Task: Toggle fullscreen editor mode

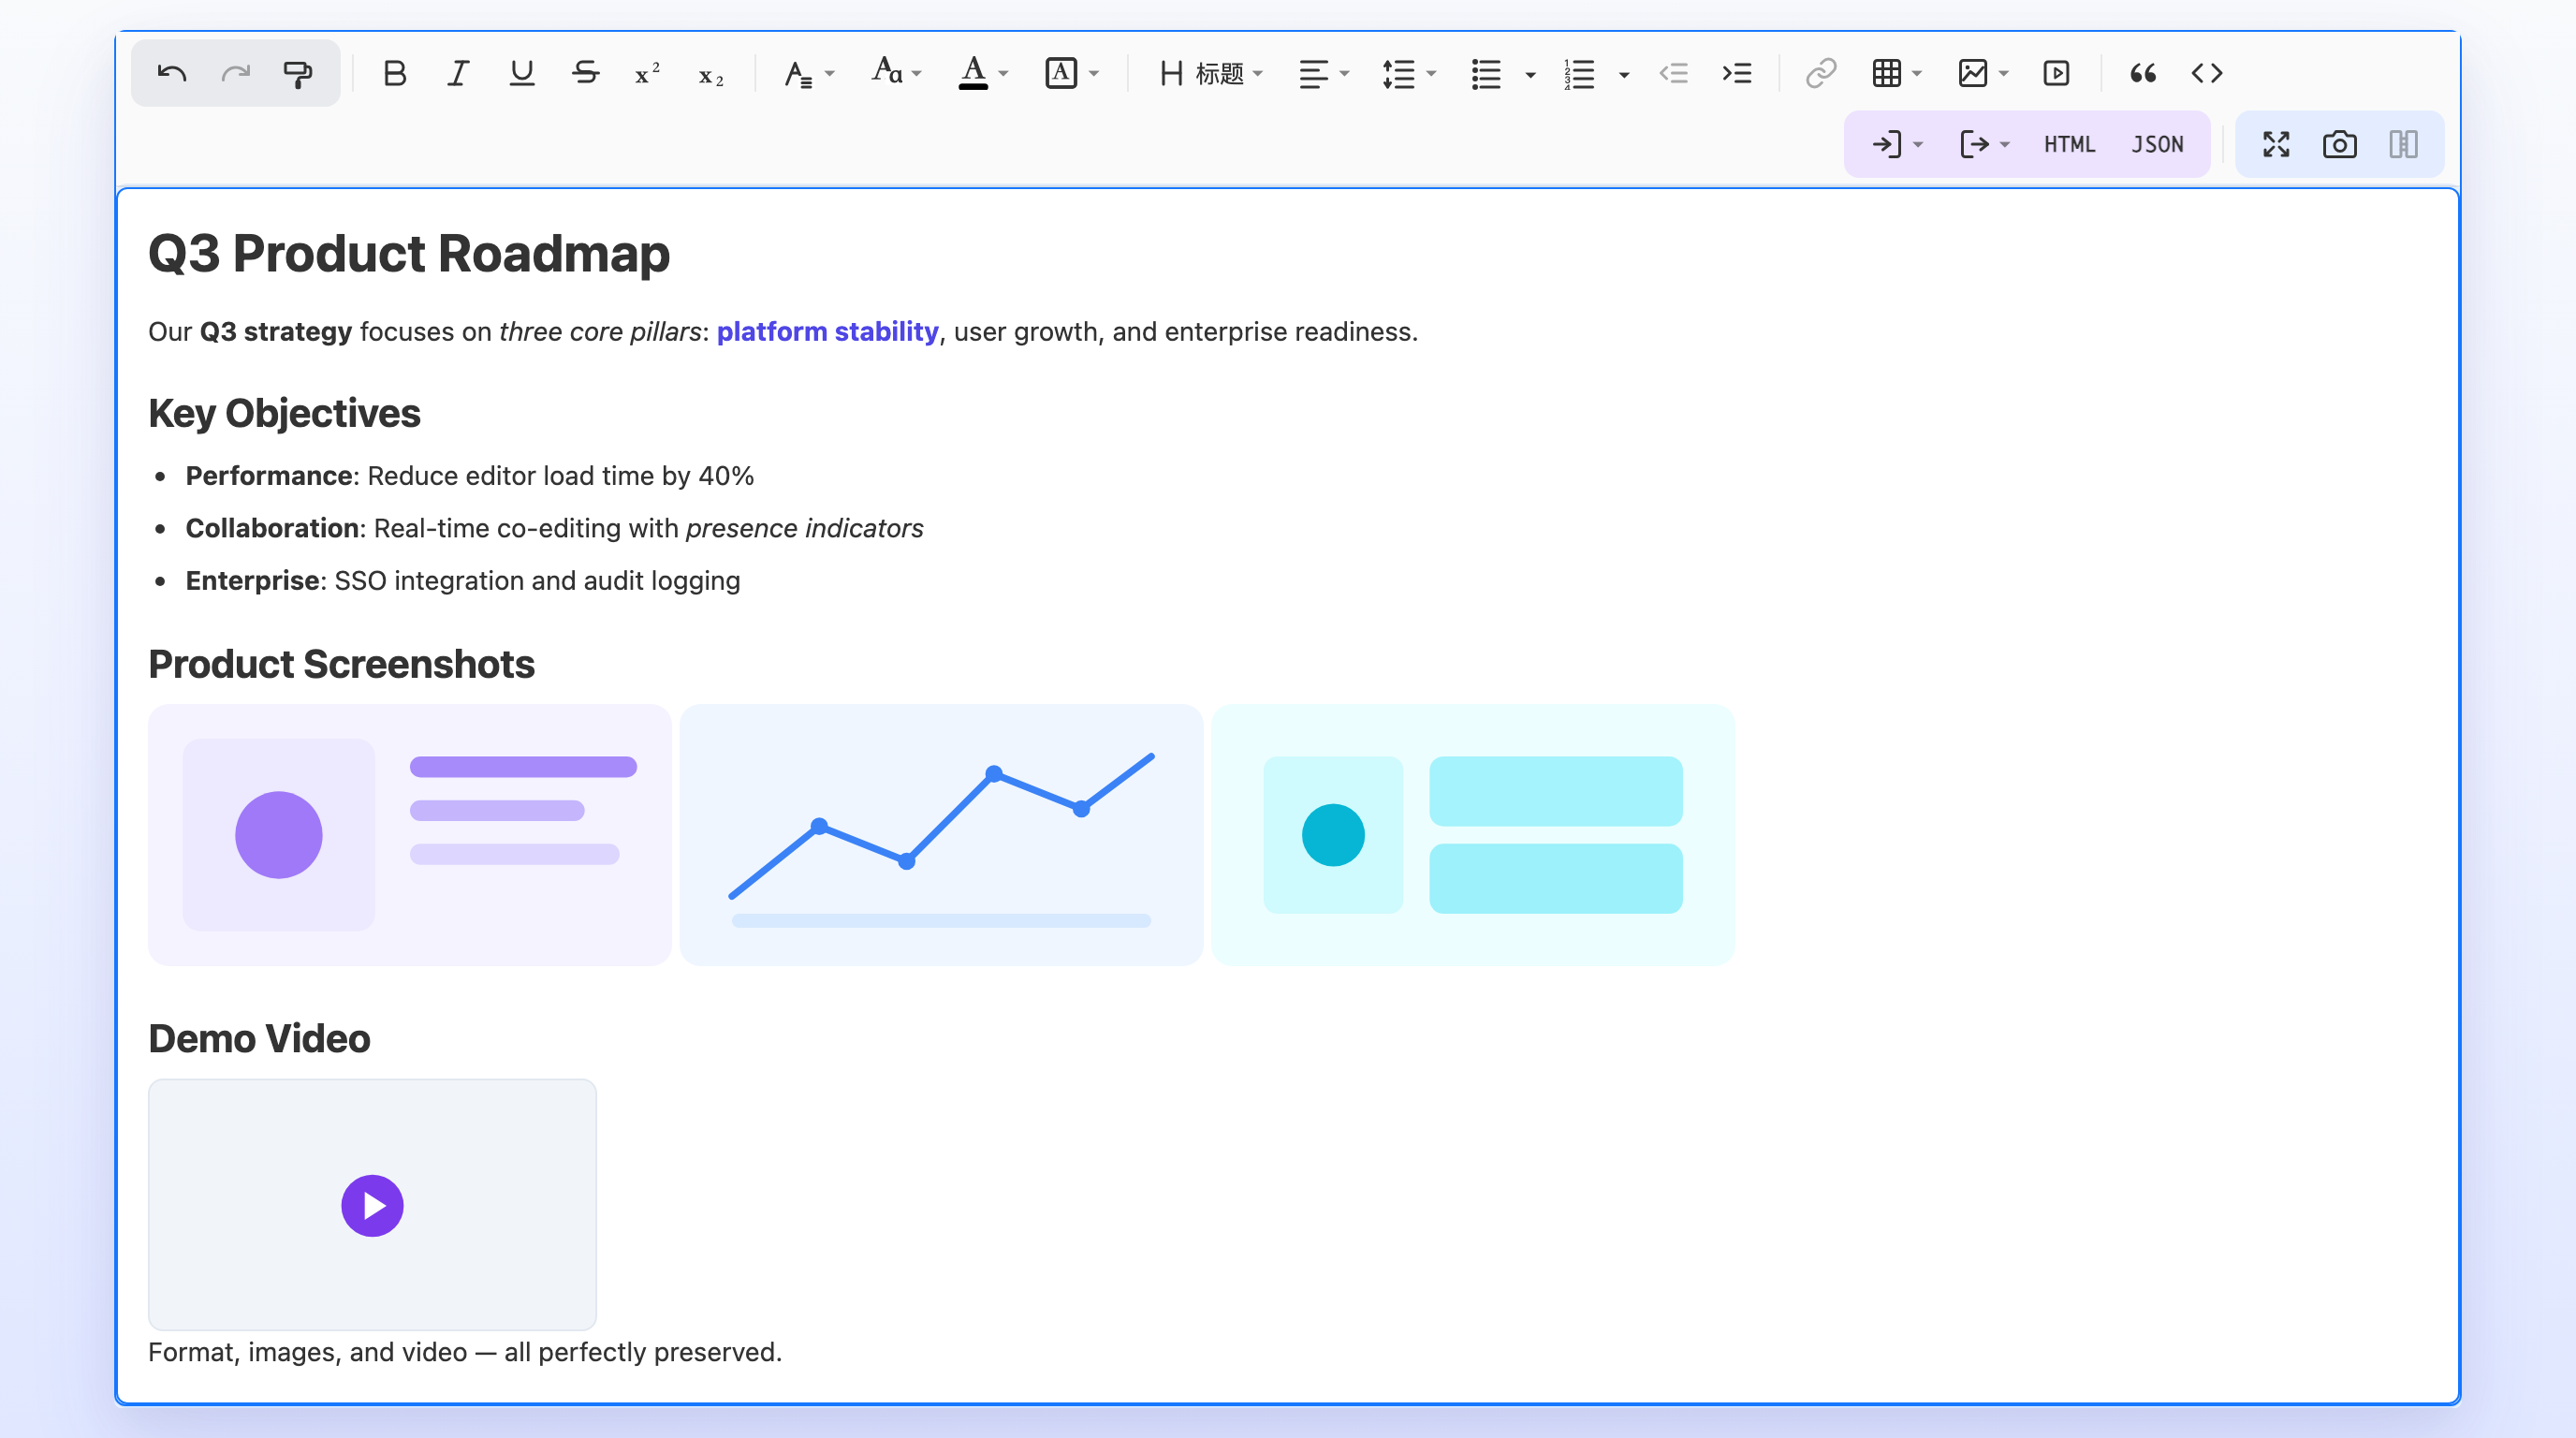Action: pyautogui.click(x=2277, y=144)
